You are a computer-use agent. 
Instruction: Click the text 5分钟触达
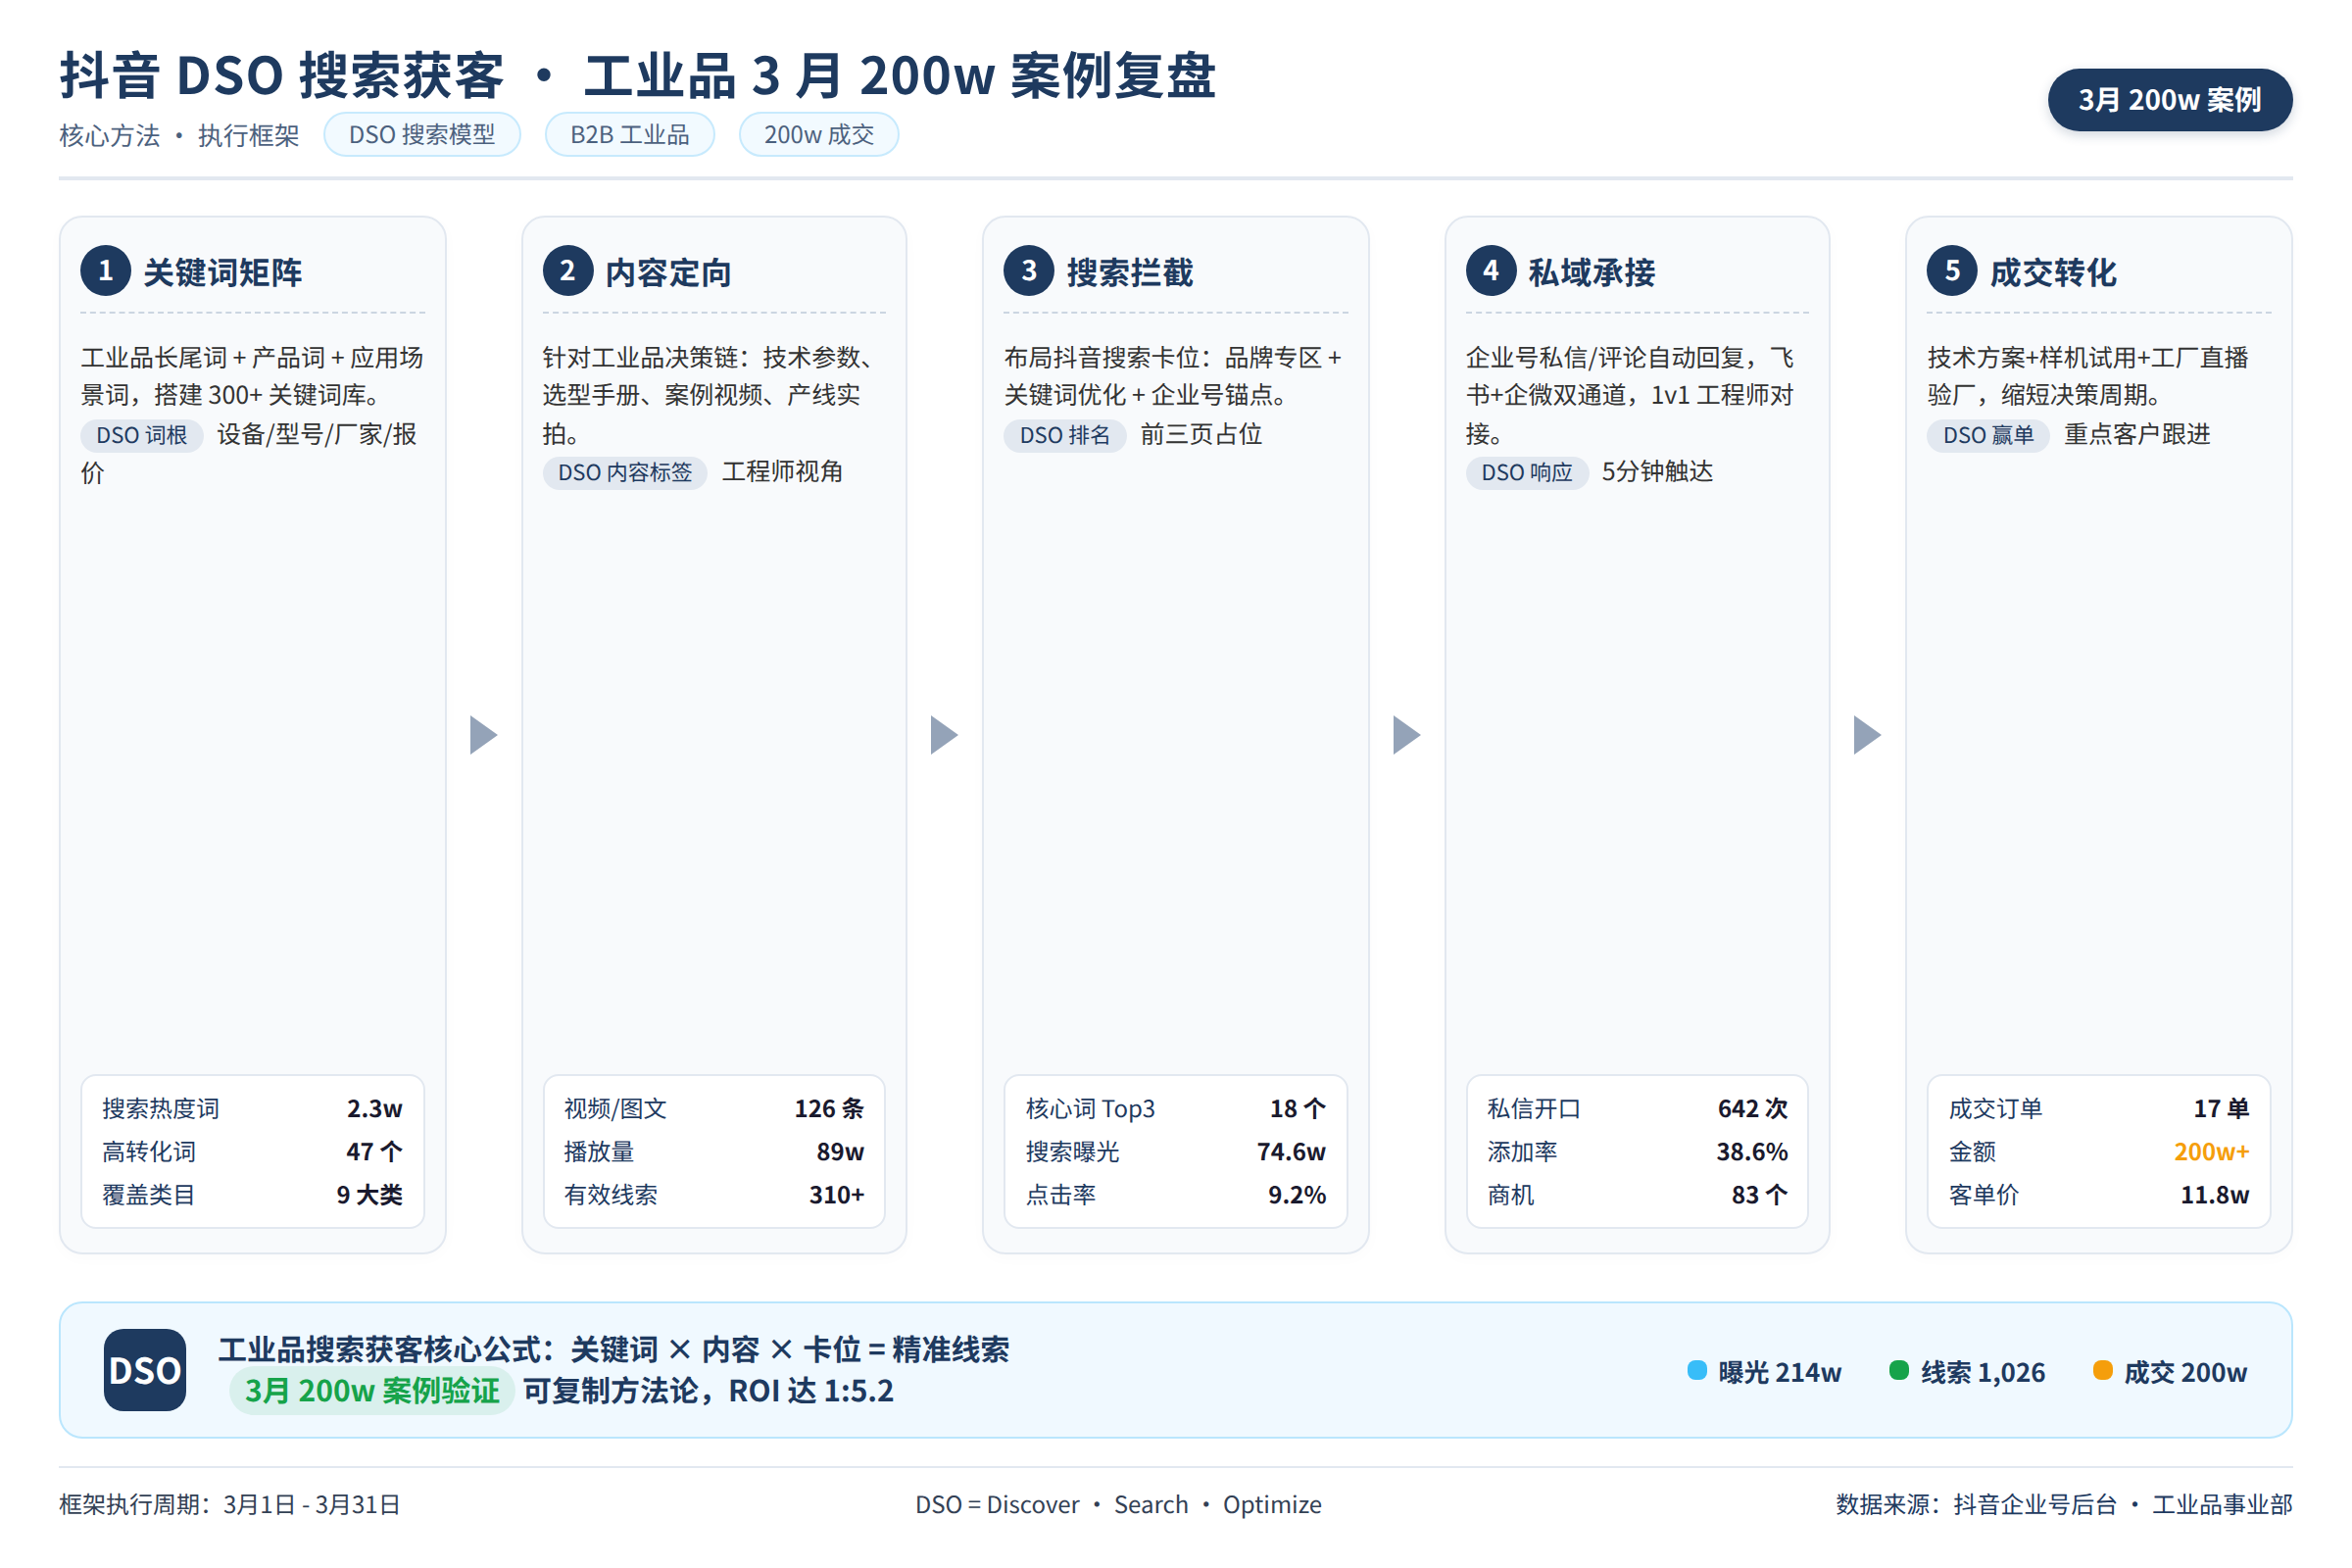[1657, 471]
